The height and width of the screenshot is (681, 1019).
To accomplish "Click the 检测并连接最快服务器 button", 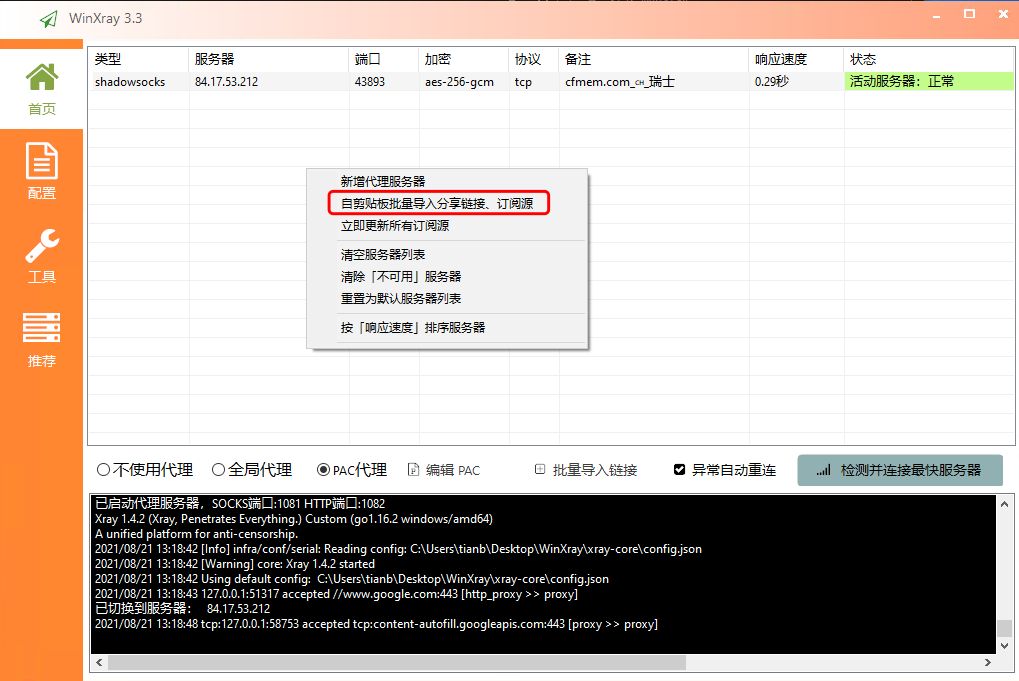I will tap(900, 470).
